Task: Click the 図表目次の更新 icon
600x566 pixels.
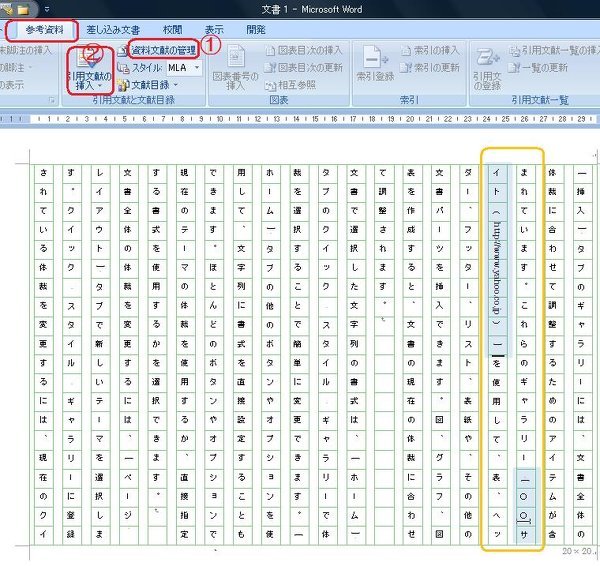Action: (271, 68)
